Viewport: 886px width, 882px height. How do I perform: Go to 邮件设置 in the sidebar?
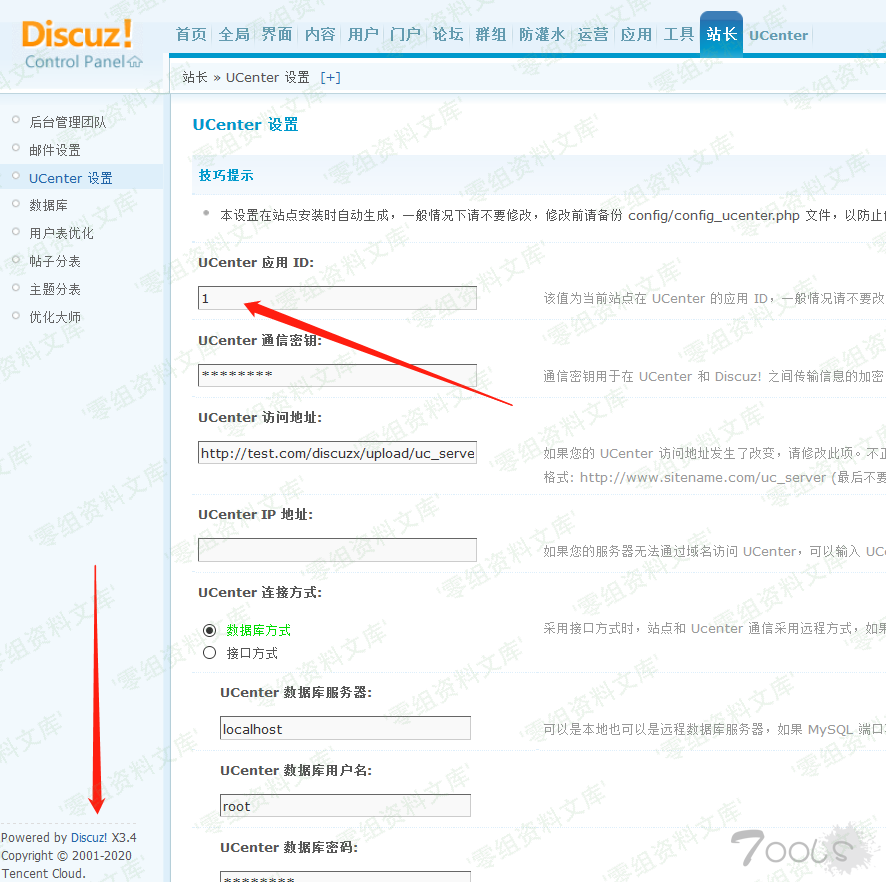point(55,150)
